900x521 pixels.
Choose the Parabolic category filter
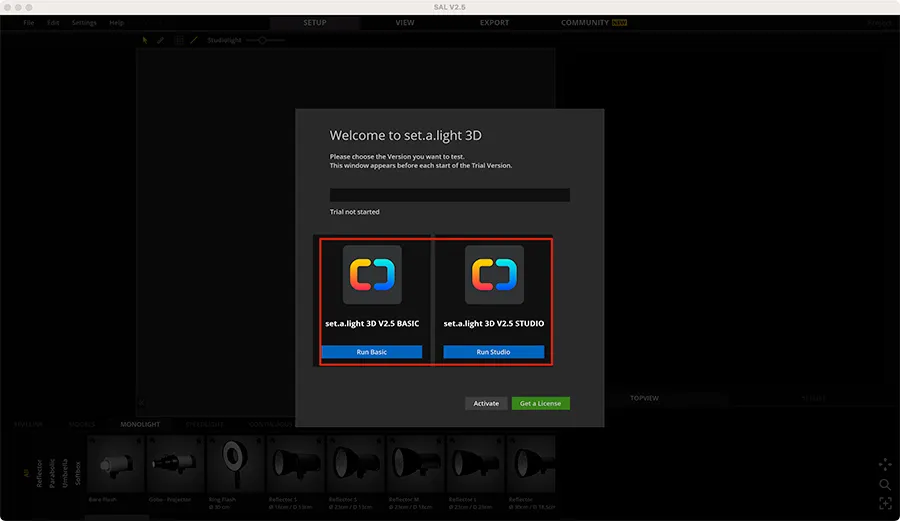coord(52,473)
